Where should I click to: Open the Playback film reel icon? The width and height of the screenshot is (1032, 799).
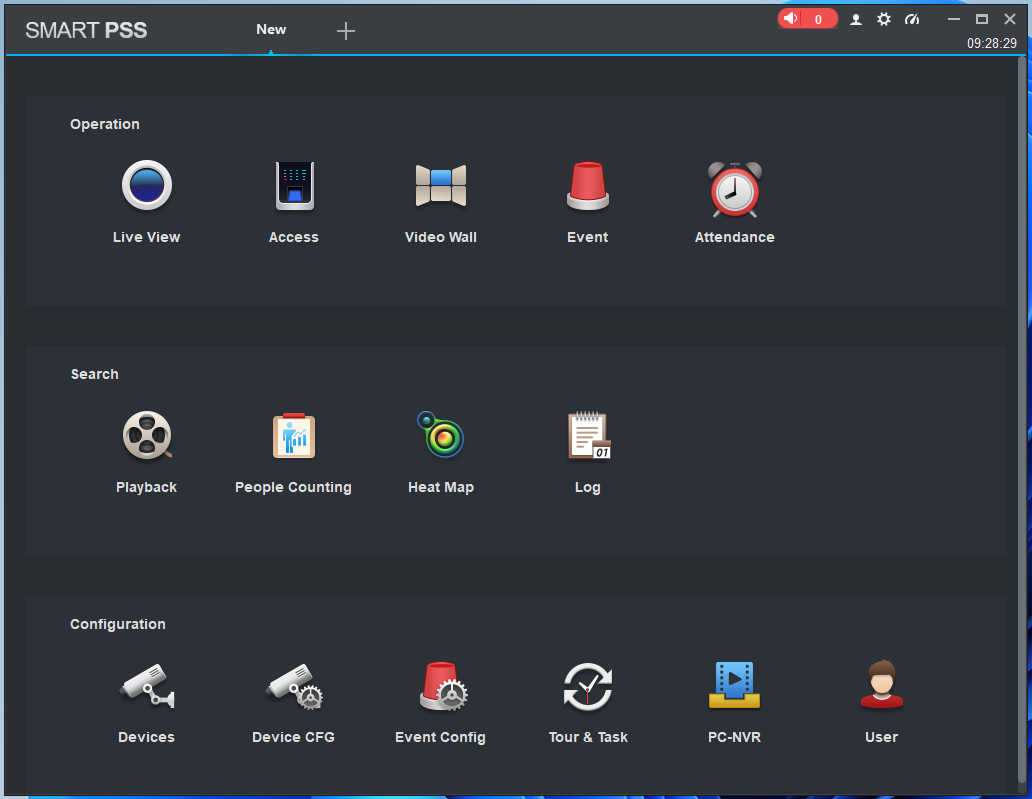147,437
